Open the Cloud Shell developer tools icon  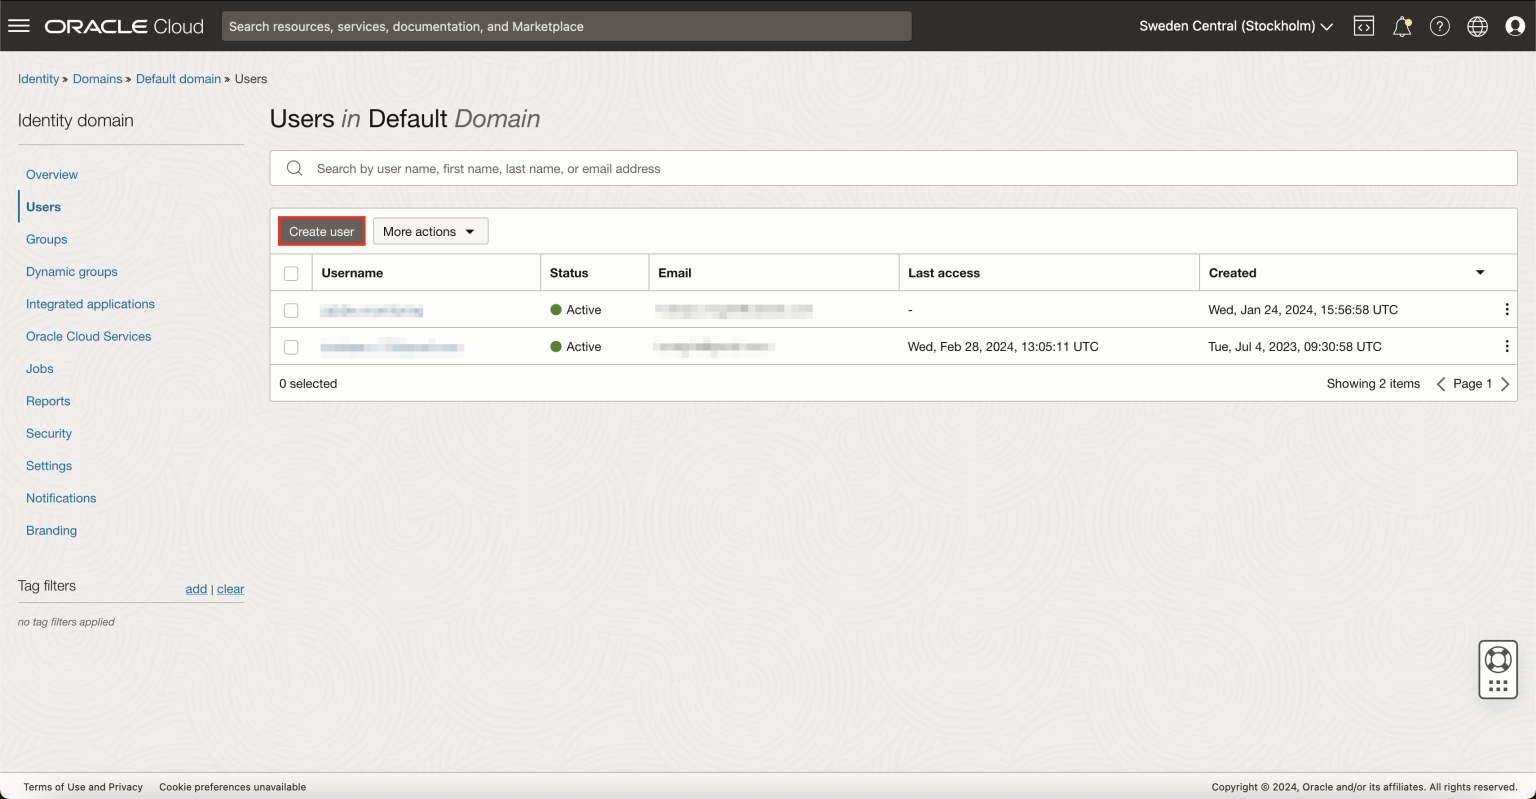click(x=1363, y=26)
